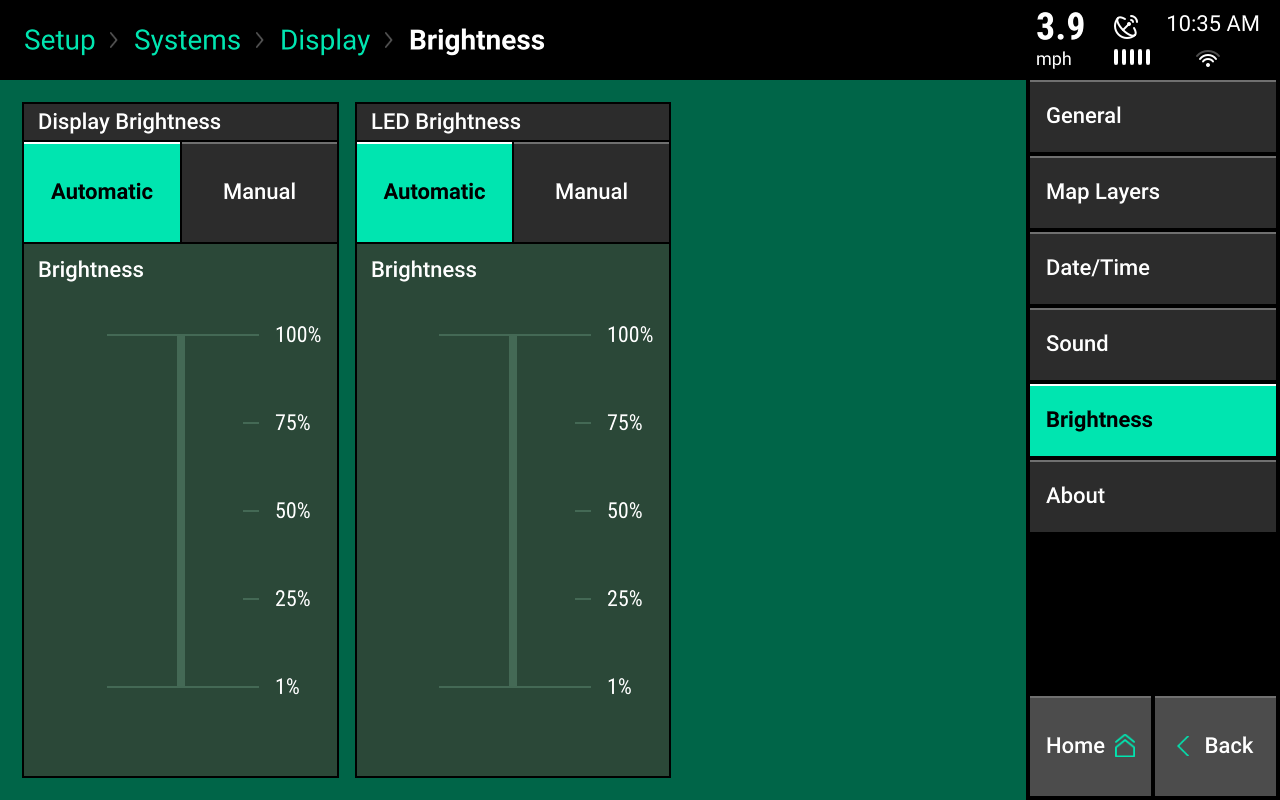The height and width of the screenshot is (800, 1280).
Task: Select the Brightness settings tab
Action: pyautogui.click(x=1153, y=420)
